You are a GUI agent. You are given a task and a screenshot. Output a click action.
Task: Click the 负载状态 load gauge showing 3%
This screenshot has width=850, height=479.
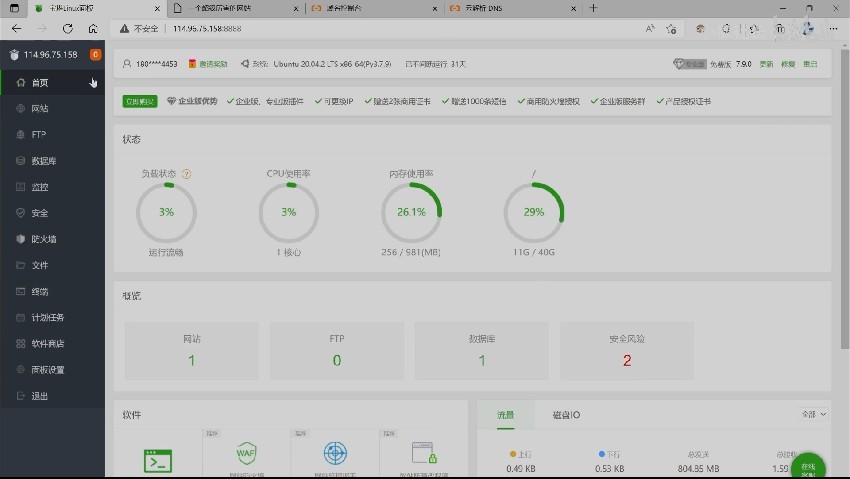[x=166, y=212]
